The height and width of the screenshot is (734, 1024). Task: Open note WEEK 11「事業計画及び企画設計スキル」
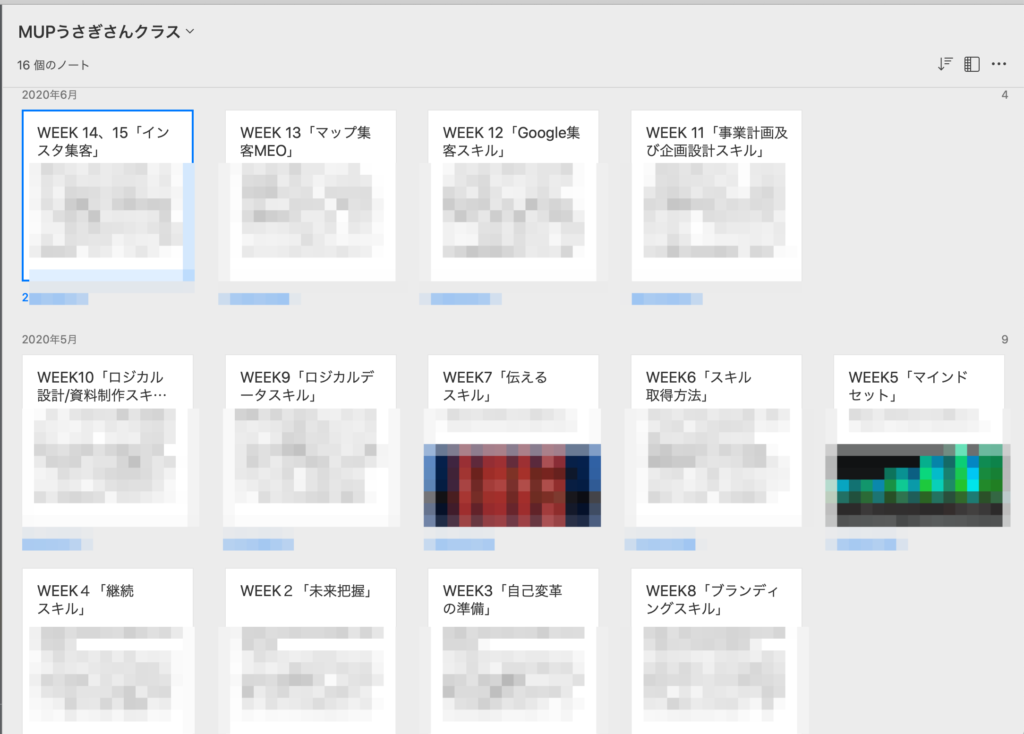(716, 195)
